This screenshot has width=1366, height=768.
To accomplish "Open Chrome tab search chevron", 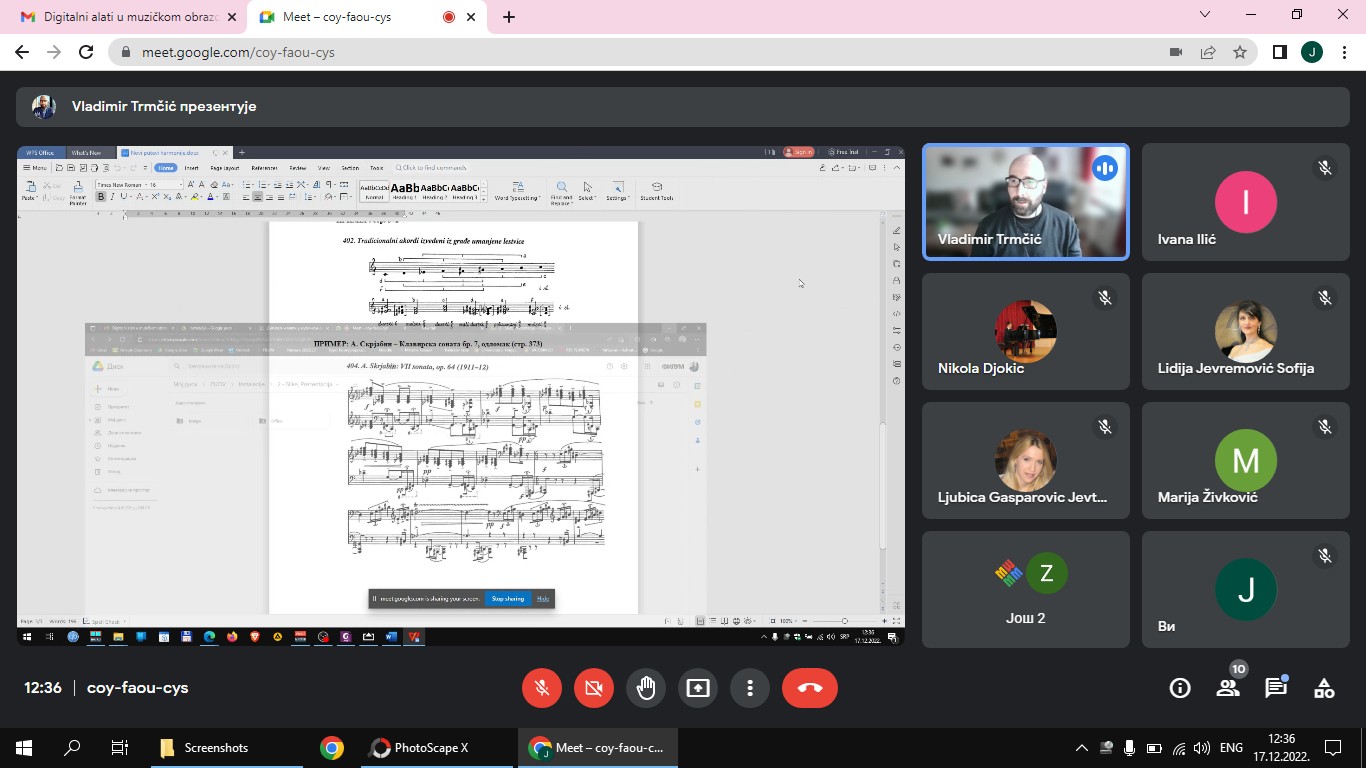I will (x=1205, y=15).
